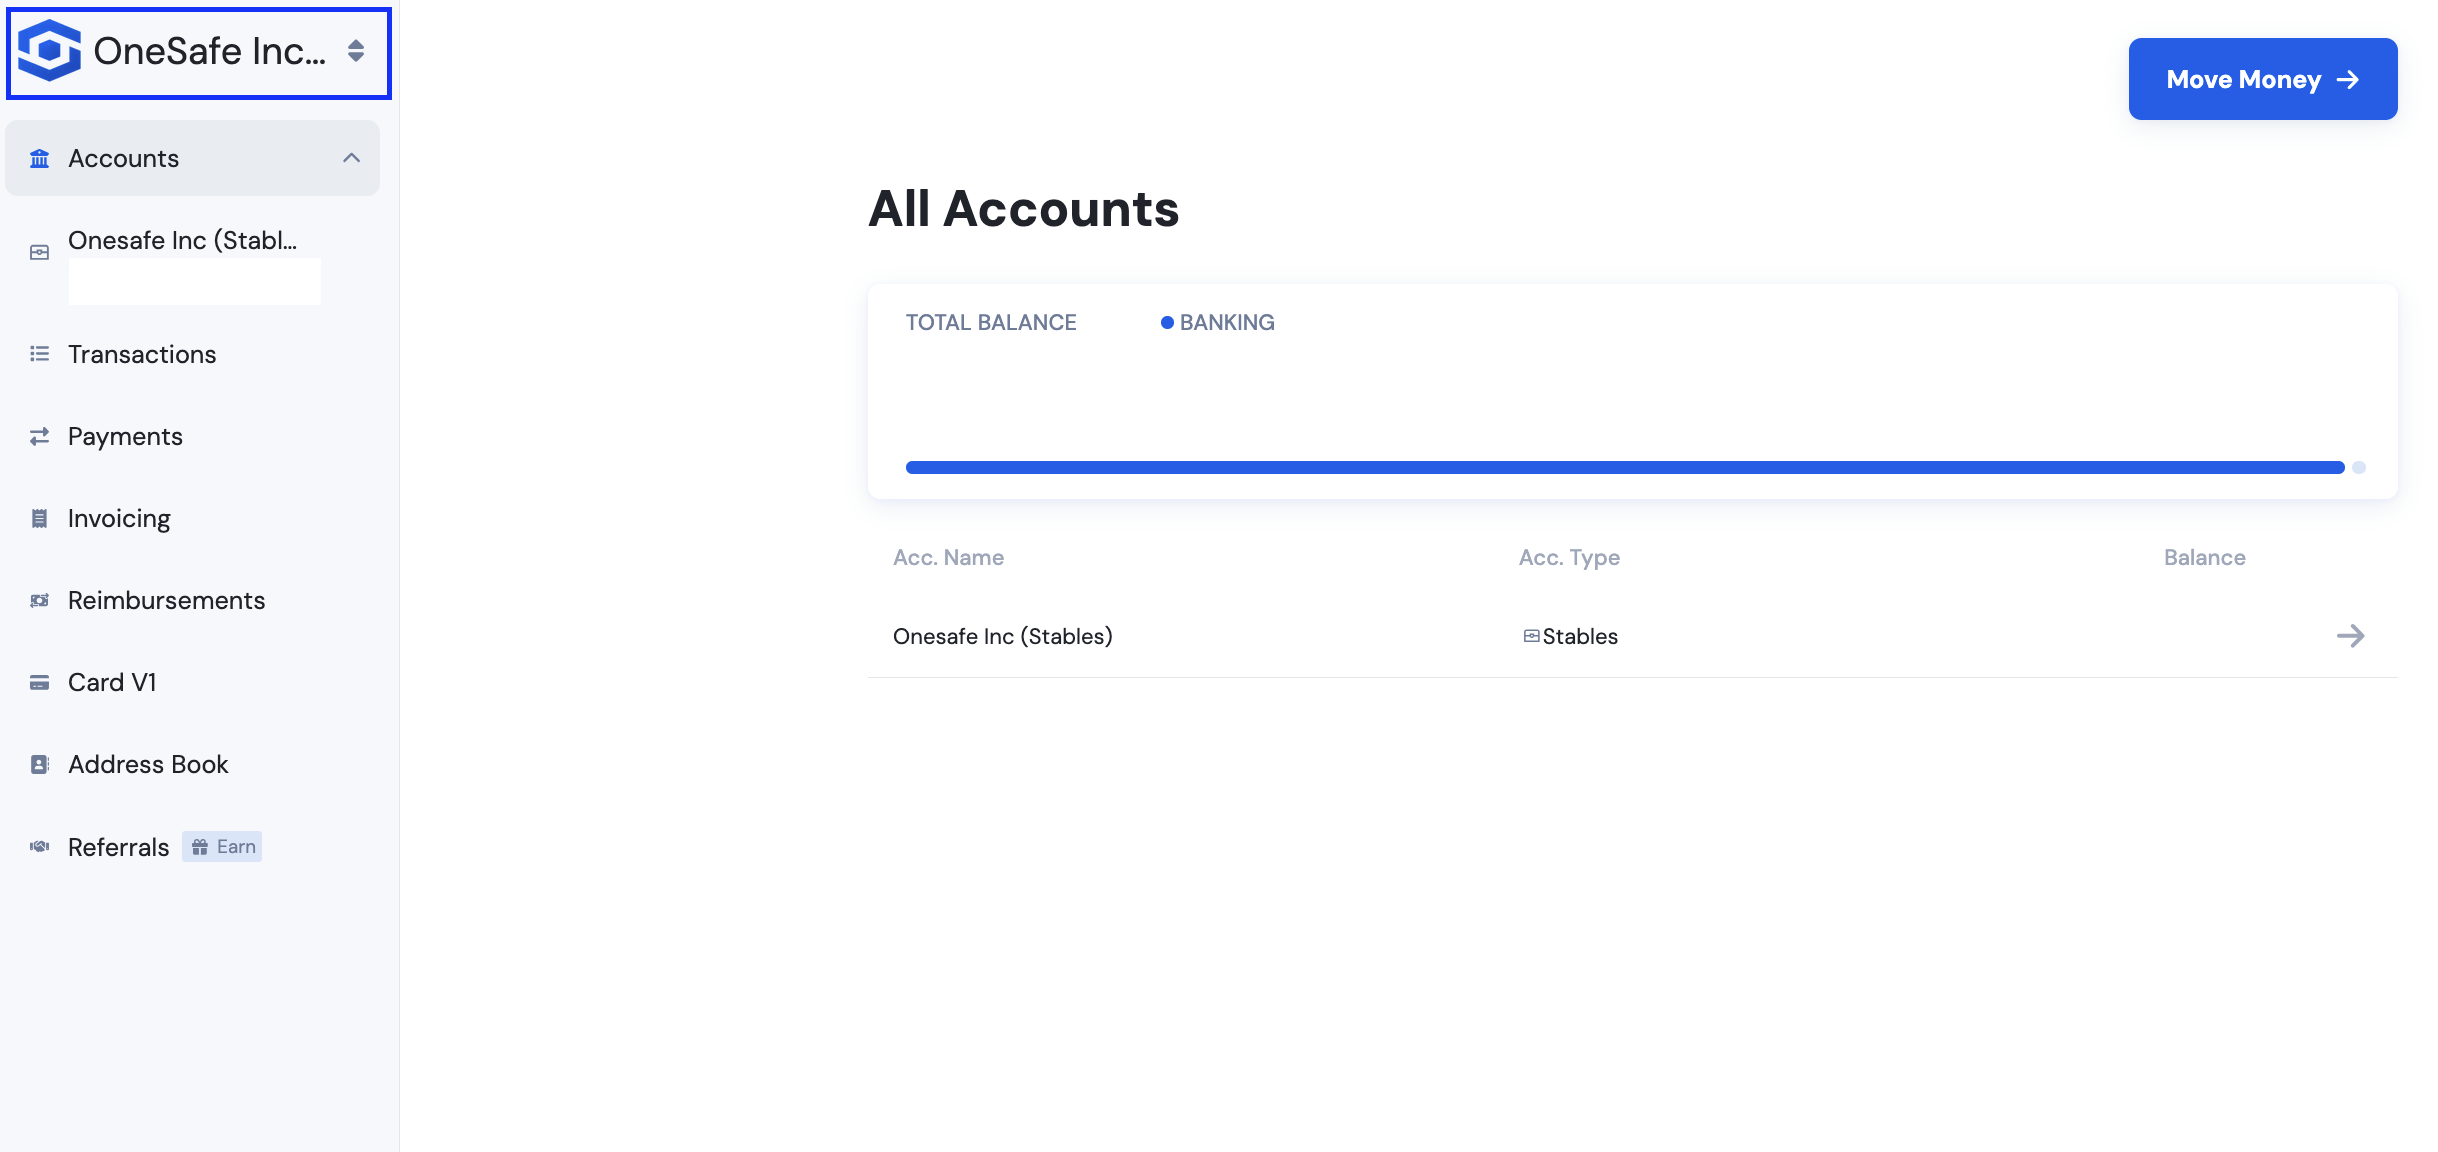The width and height of the screenshot is (2438, 1152).
Task: Collapse the Accounts section chevron
Action: [352, 158]
